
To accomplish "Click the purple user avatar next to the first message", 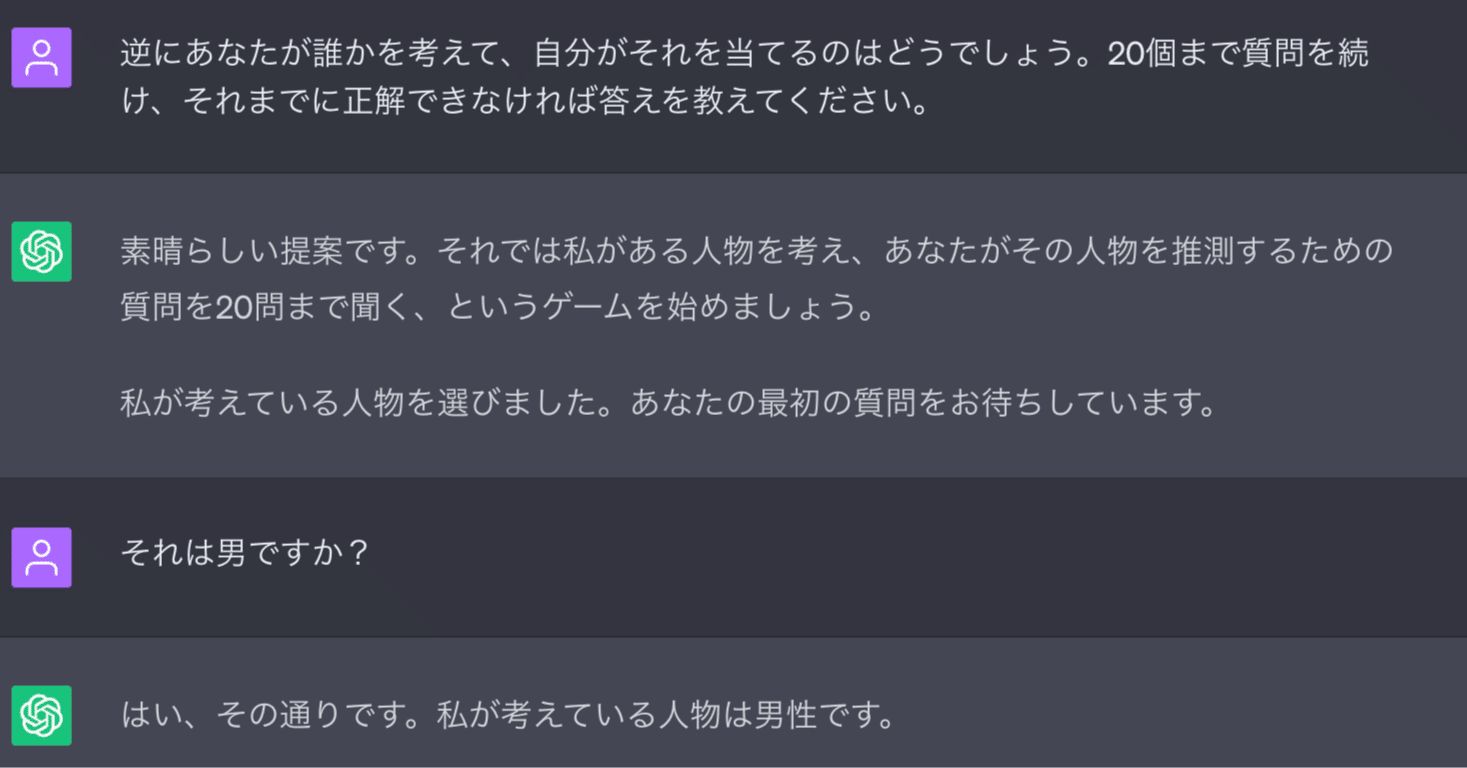I will pyautogui.click(x=41, y=58).
